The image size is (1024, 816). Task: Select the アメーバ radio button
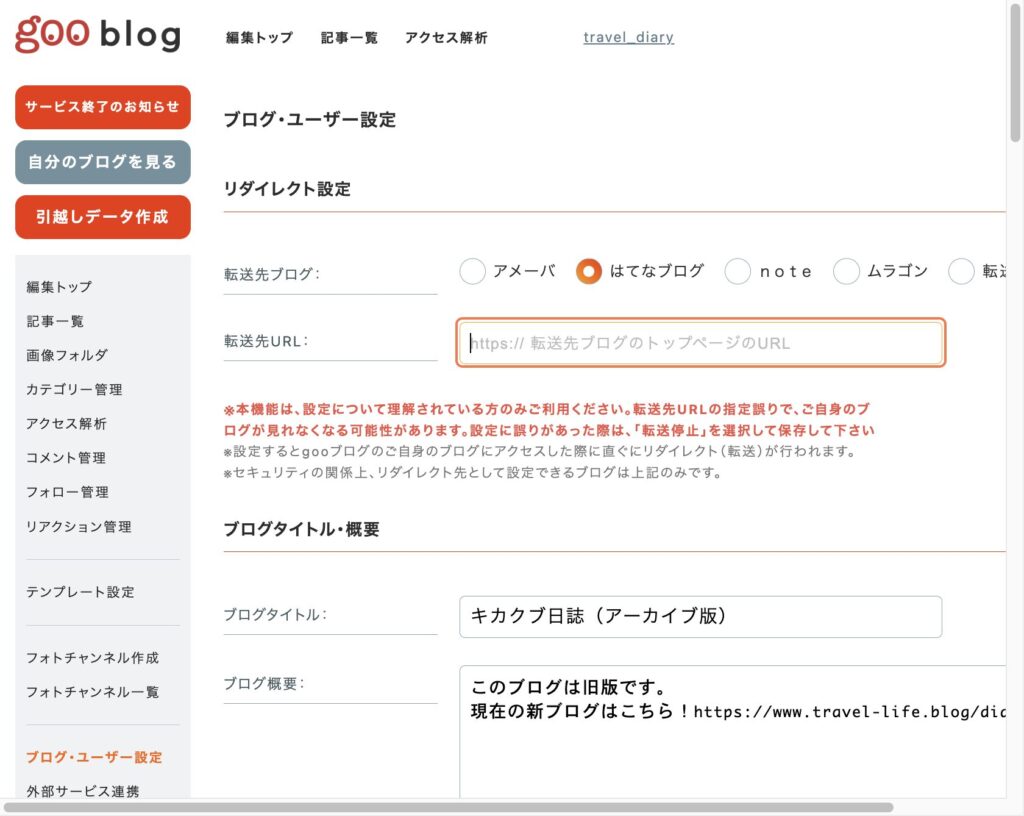473,271
